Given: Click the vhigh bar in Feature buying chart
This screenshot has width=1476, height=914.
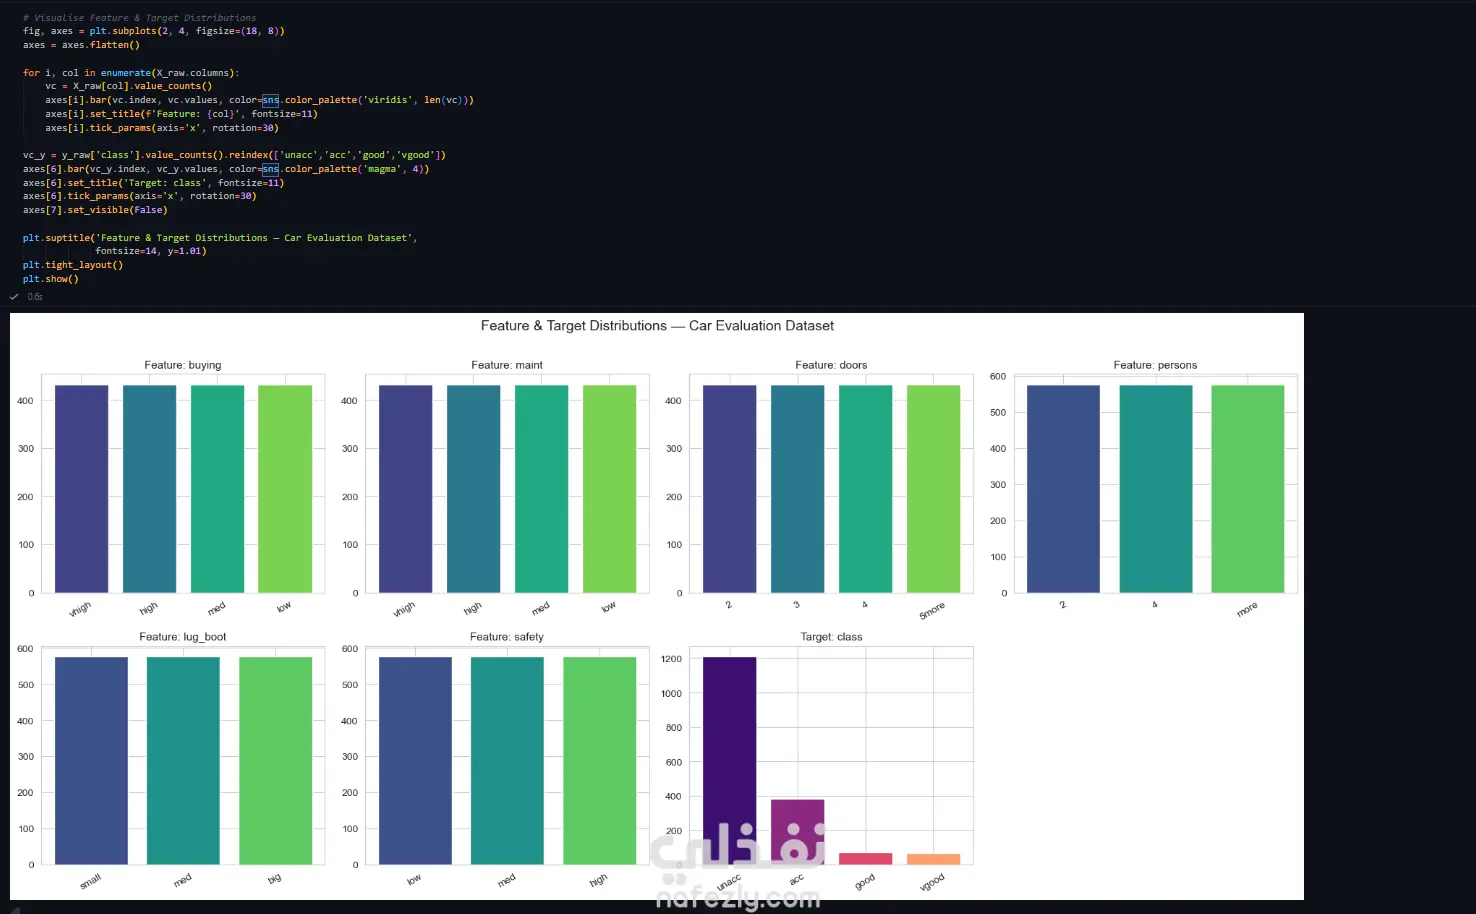Looking at the screenshot, I should [81, 489].
